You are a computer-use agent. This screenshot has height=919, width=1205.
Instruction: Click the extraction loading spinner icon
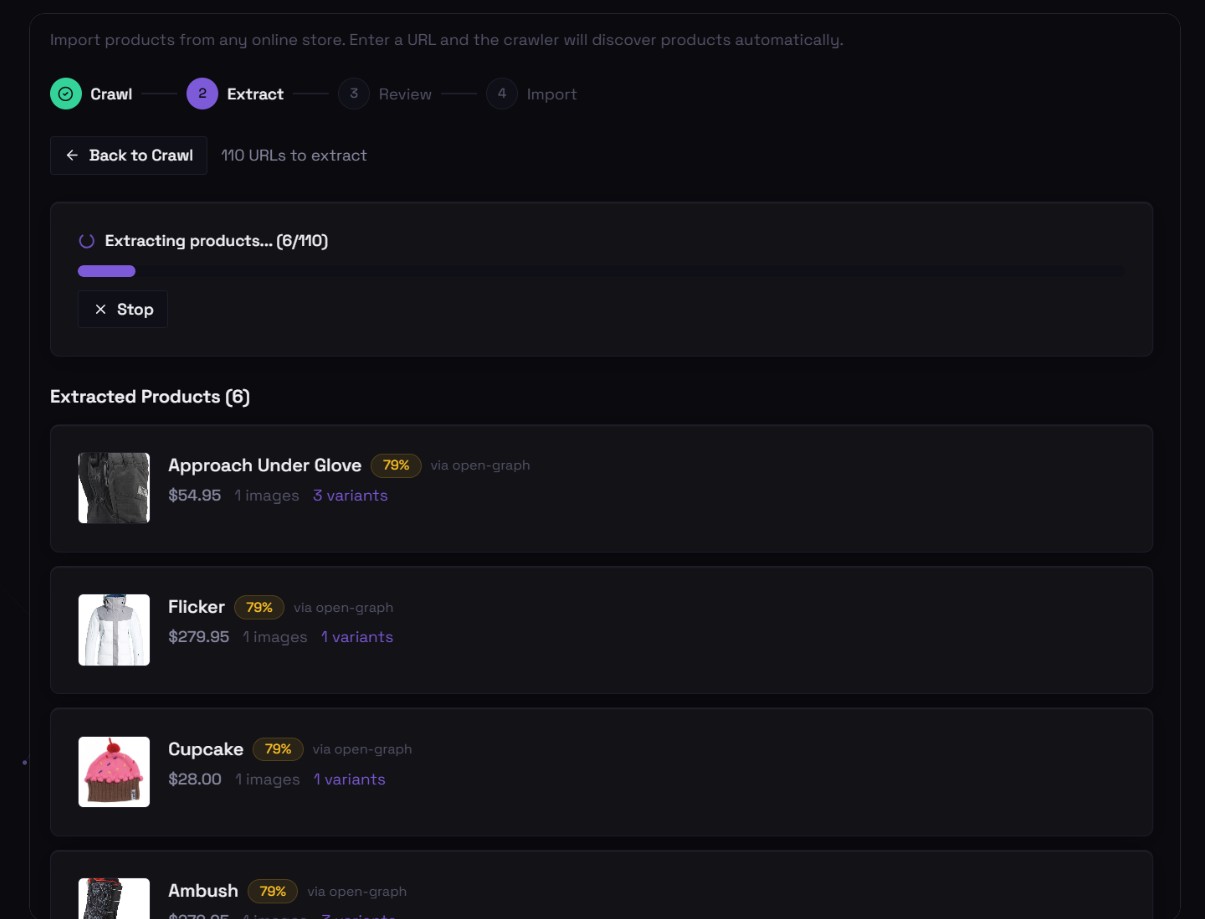tap(87, 241)
